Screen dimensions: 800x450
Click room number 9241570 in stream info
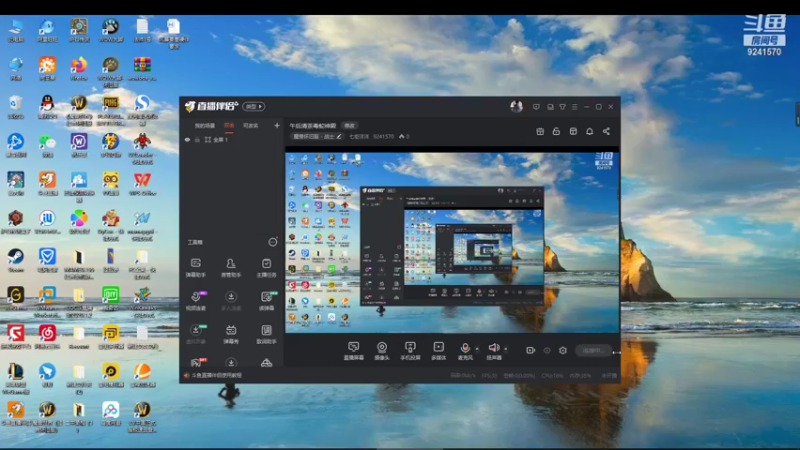383,137
